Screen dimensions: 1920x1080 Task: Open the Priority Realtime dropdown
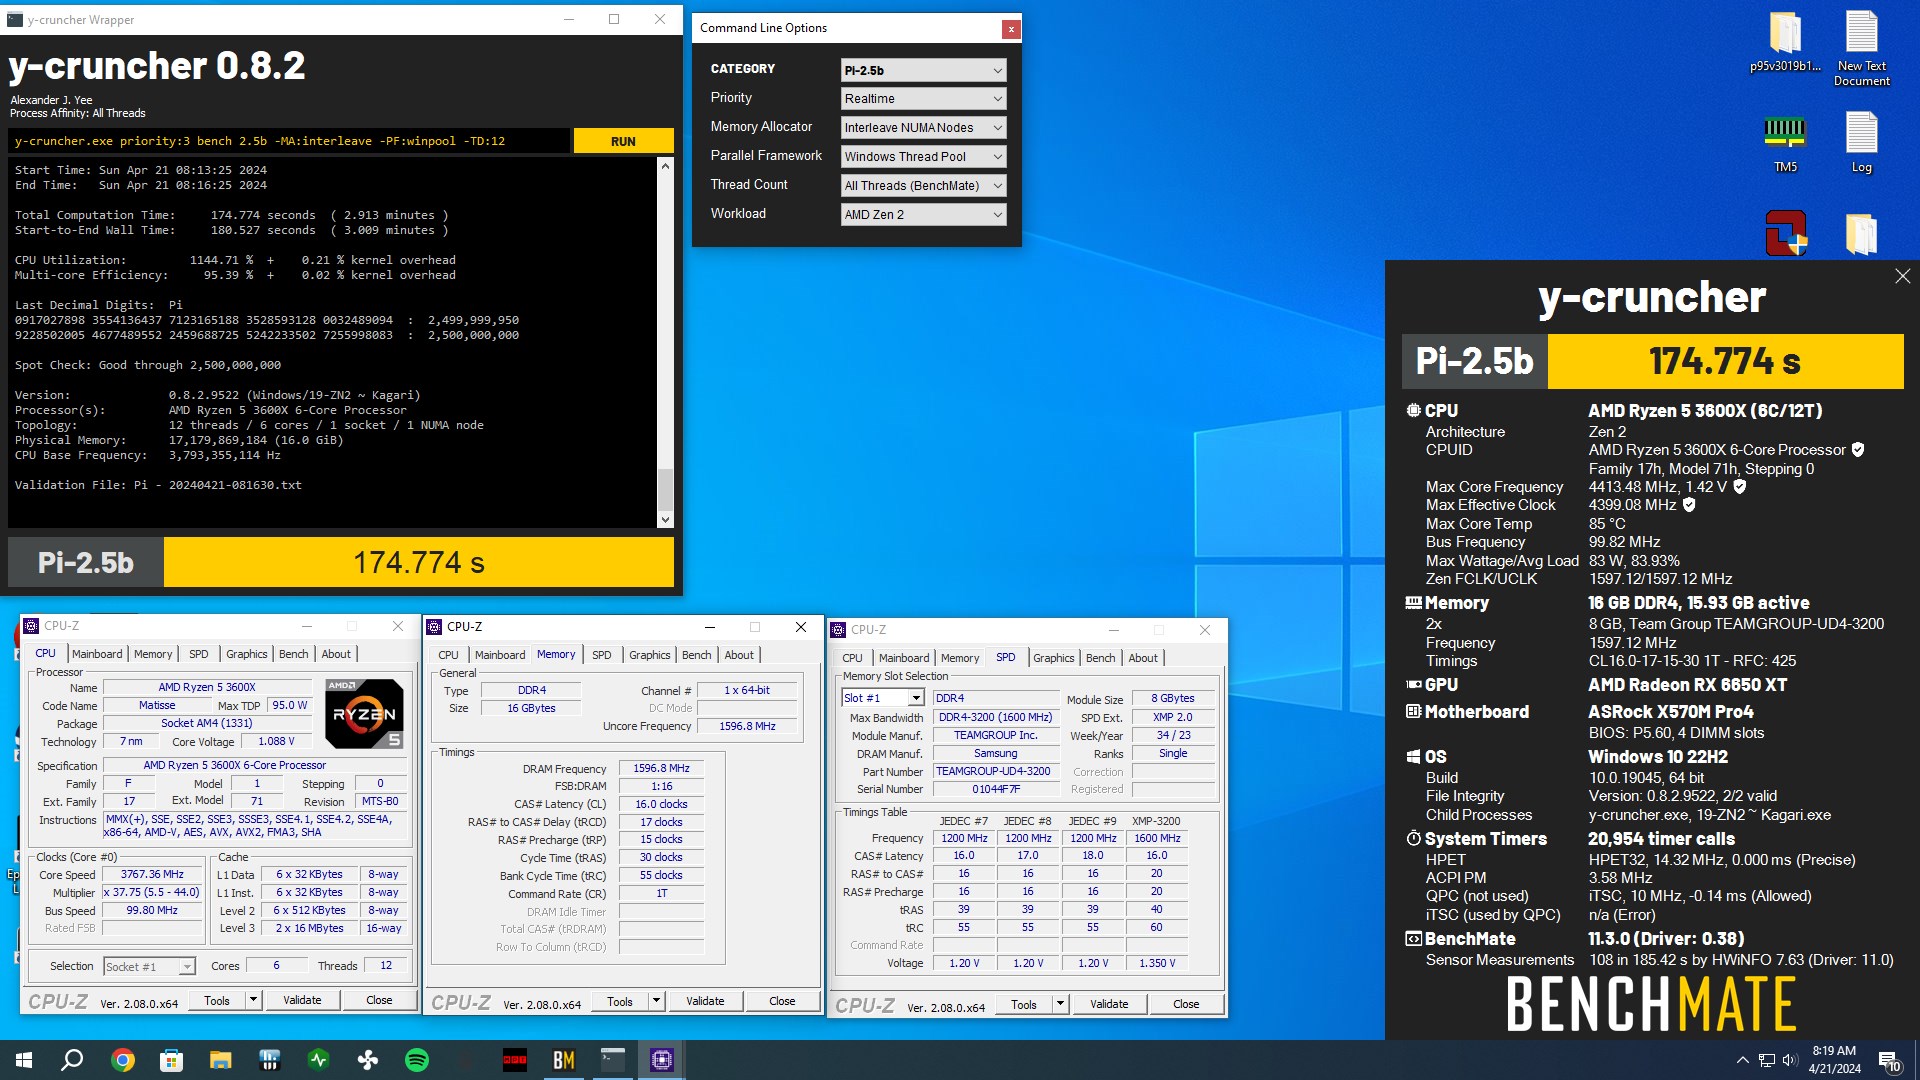click(x=923, y=99)
